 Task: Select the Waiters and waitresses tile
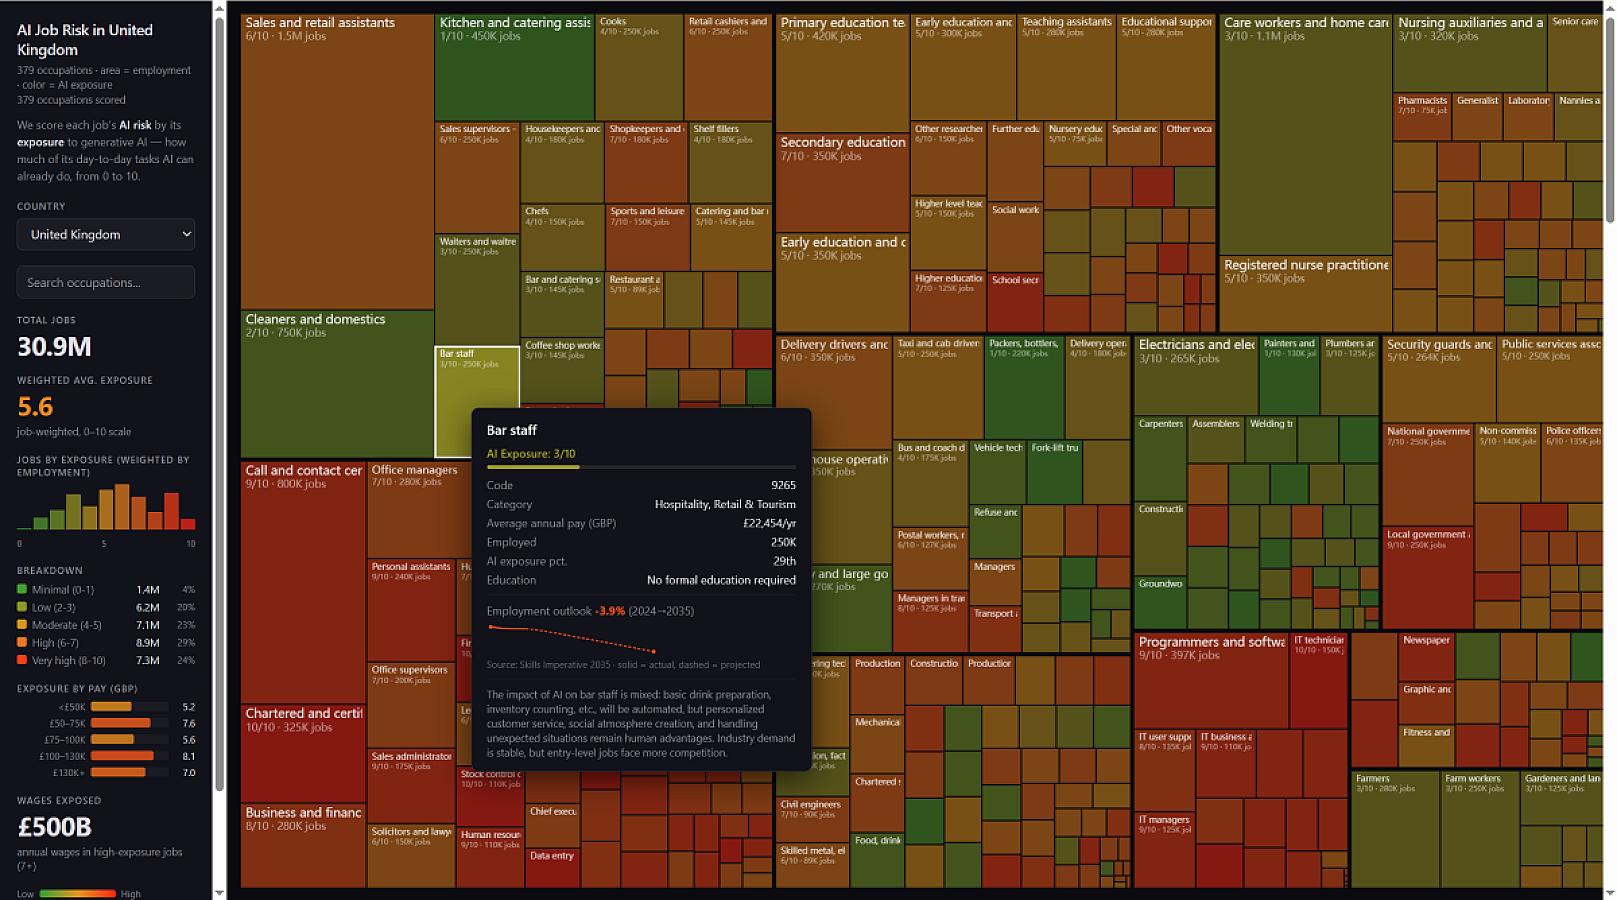[477, 289]
